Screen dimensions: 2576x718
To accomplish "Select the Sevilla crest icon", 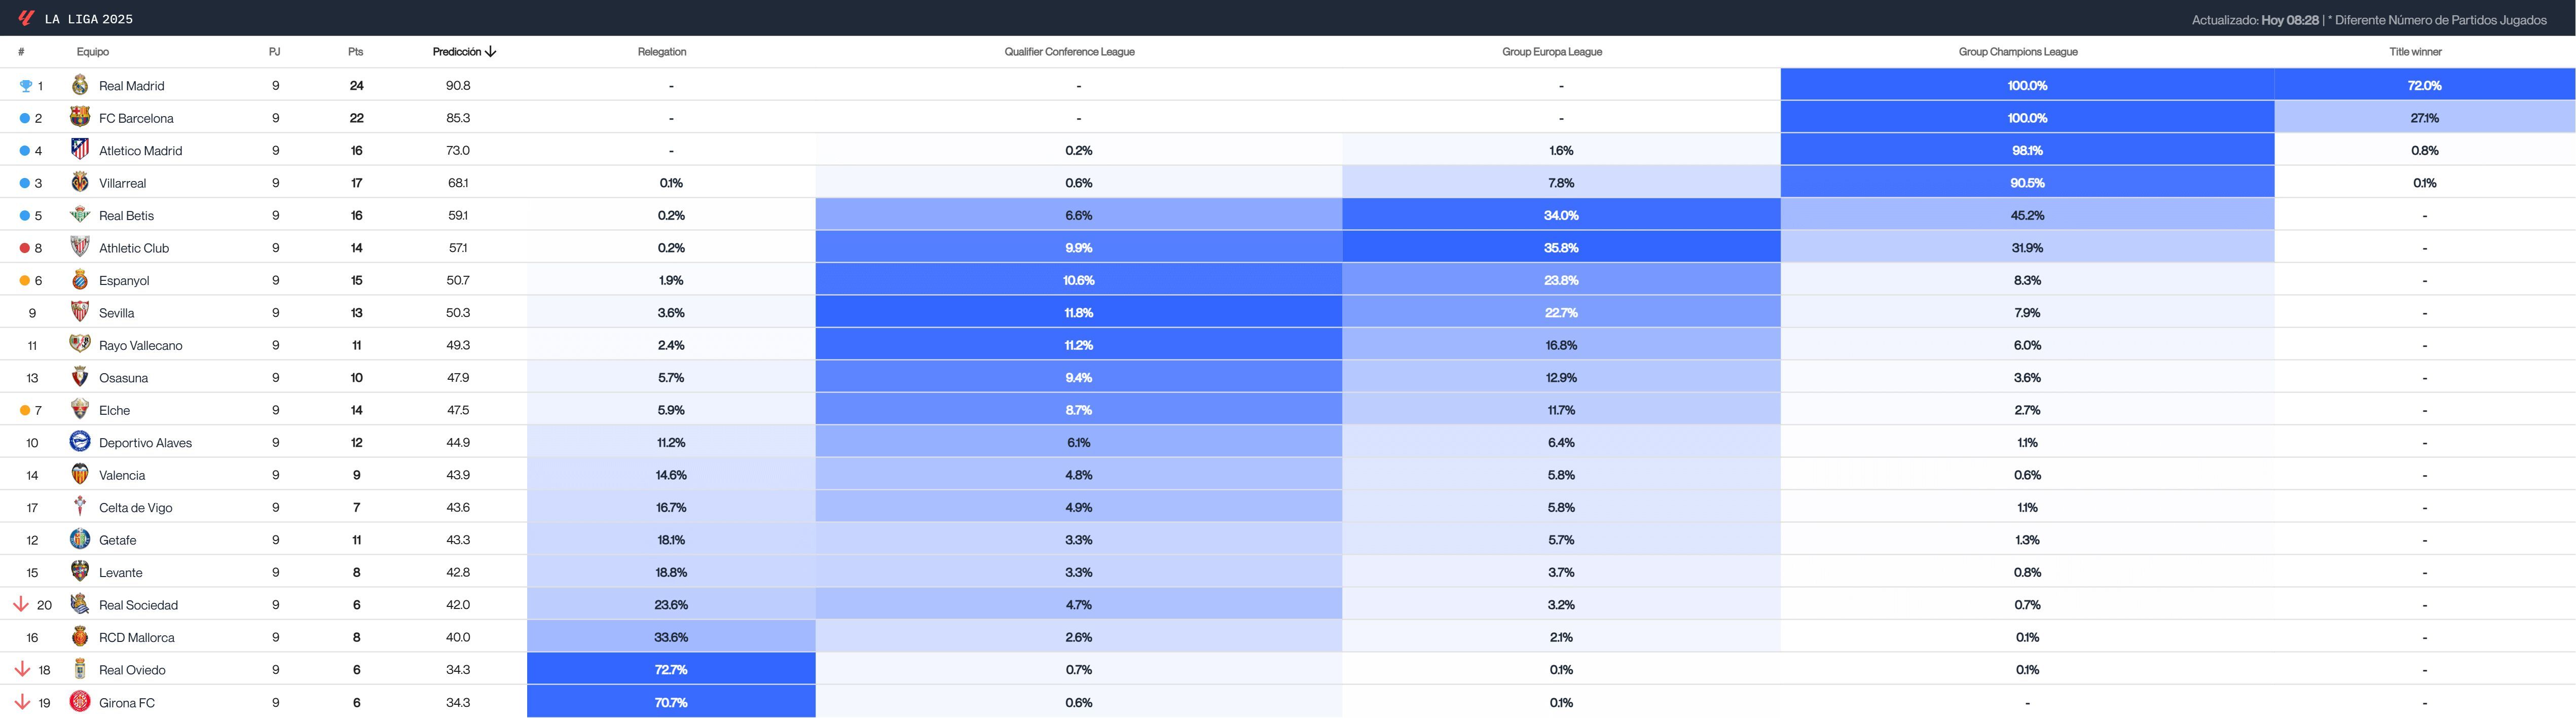I will 81,312.
